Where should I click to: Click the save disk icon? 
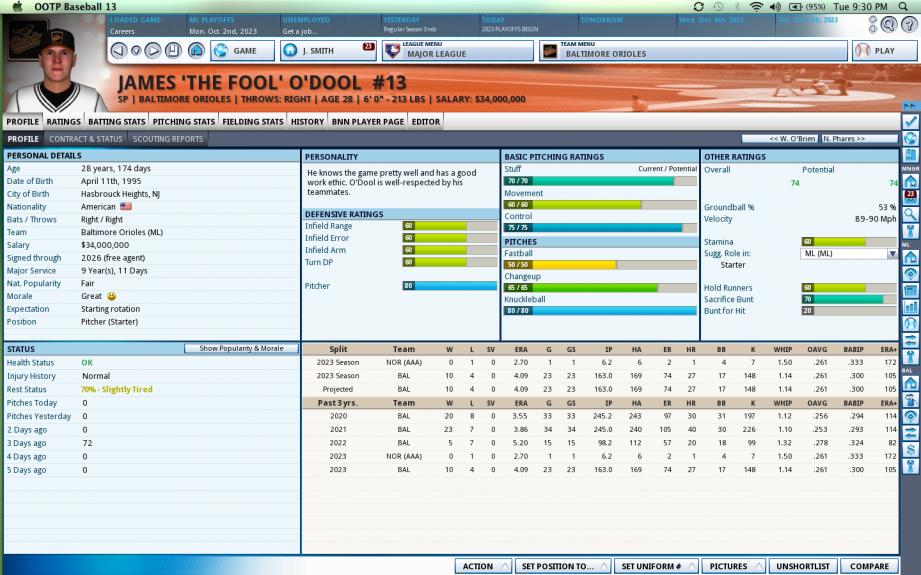[x=173, y=50]
